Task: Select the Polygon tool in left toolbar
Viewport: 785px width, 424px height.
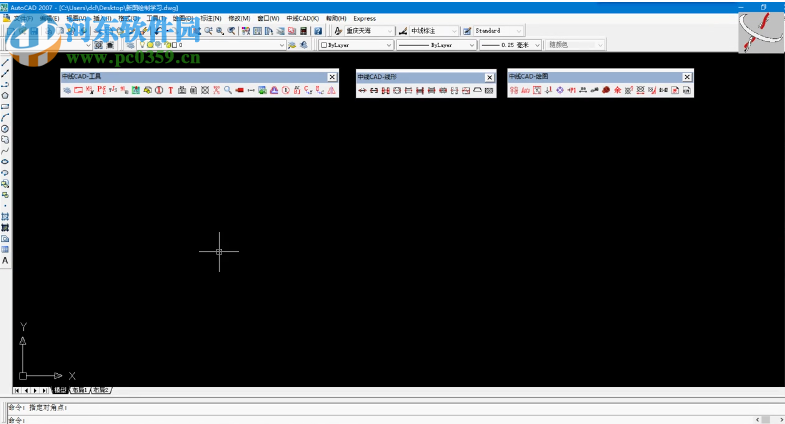Action: point(5,95)
